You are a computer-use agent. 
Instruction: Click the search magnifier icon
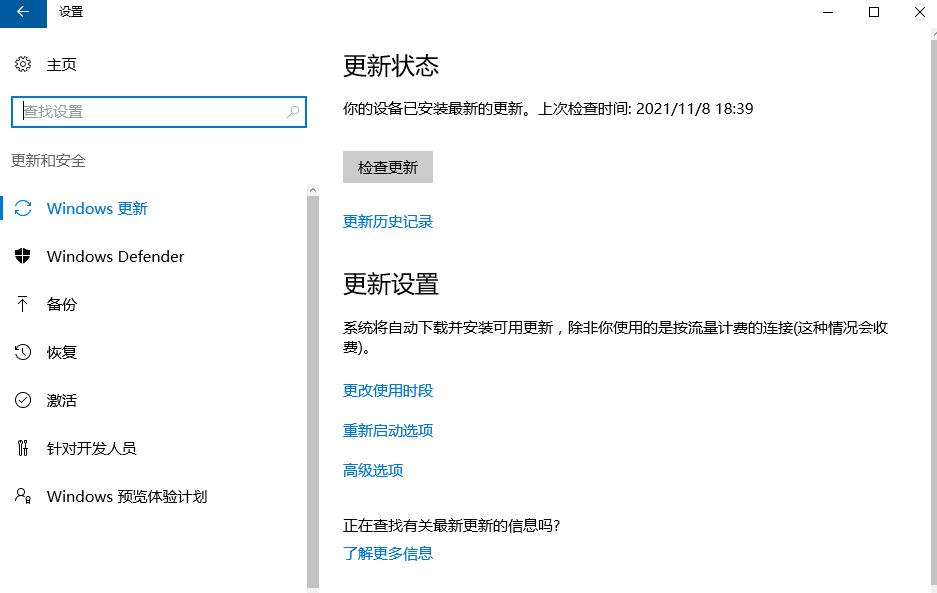293,112
